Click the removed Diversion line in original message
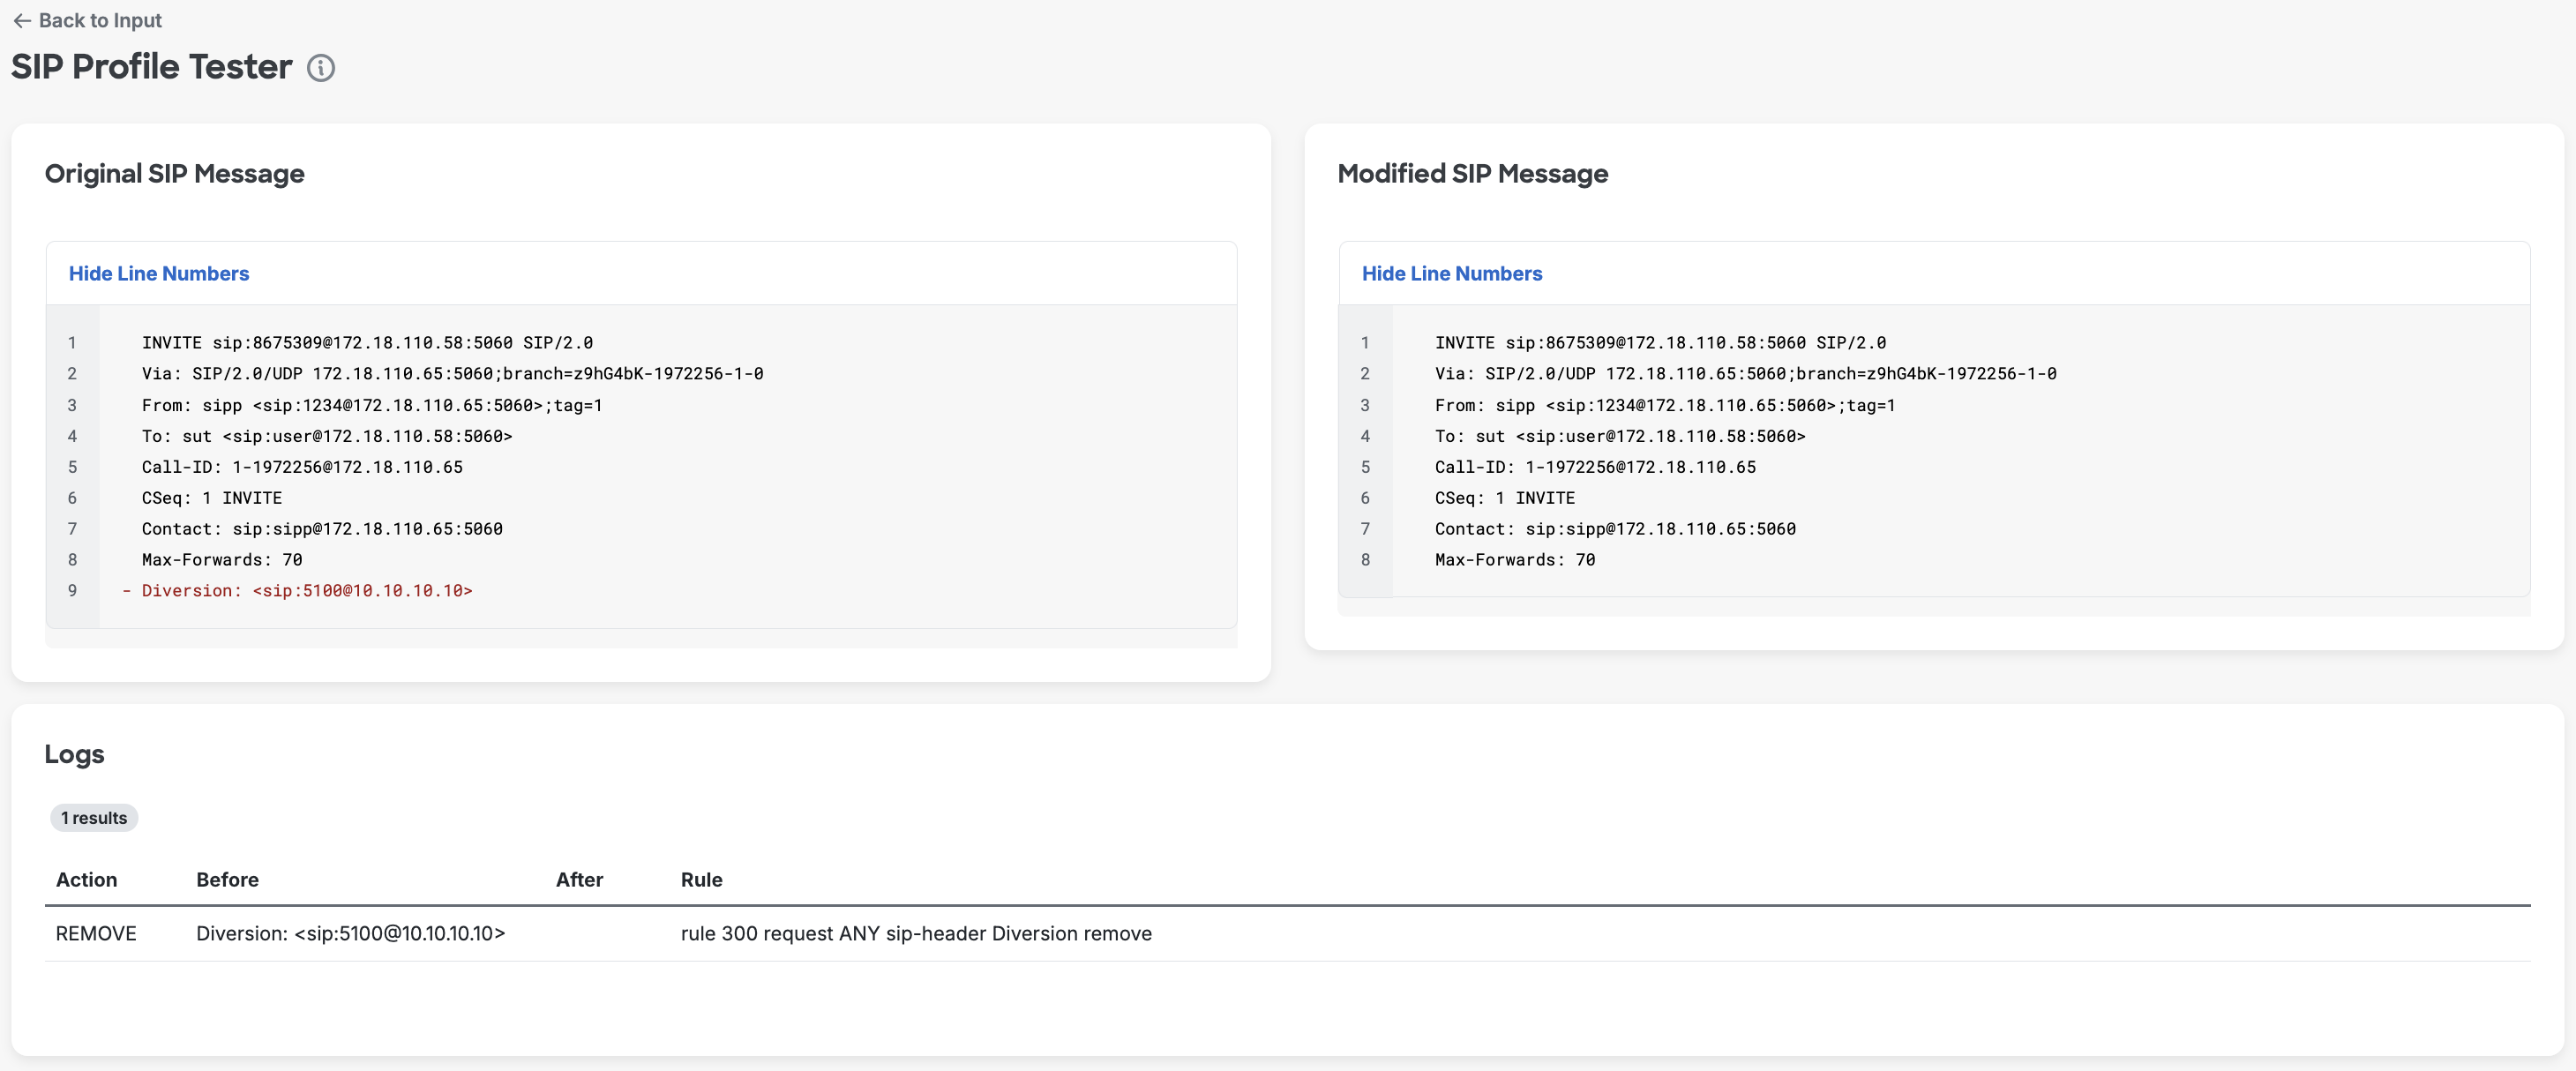 297,591
